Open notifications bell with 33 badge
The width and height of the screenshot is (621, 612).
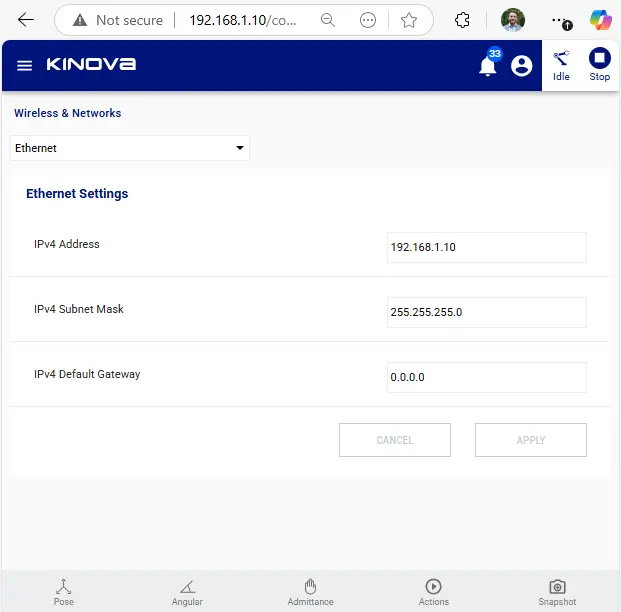pos(488,64)
